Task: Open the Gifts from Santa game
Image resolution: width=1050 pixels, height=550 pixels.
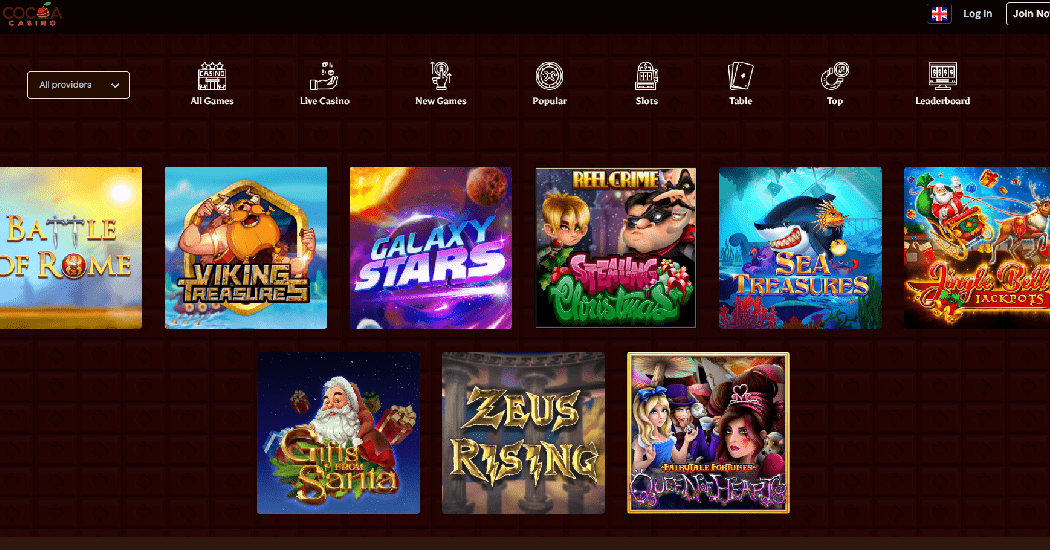Action: (x=338, y=433)
